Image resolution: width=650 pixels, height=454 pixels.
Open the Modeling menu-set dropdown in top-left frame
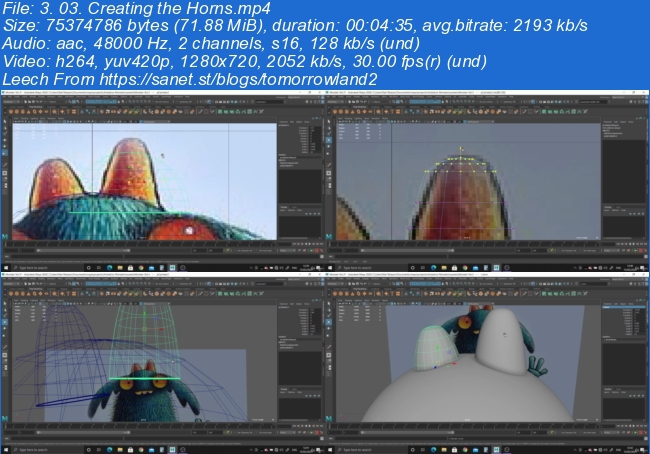point(11,102)
